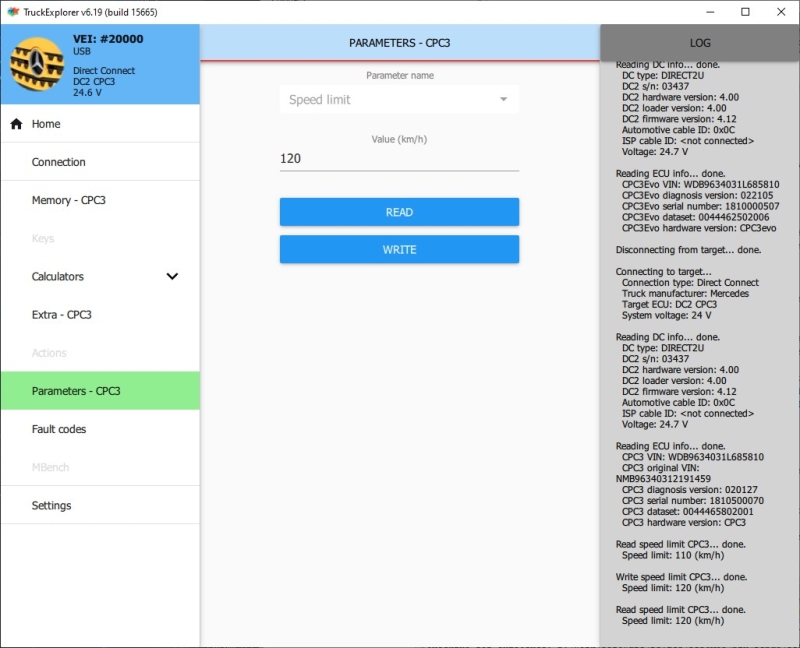
Task: Click log line 'CPC3Evo dataset: 0044462502006'
Action: point(695,217)
